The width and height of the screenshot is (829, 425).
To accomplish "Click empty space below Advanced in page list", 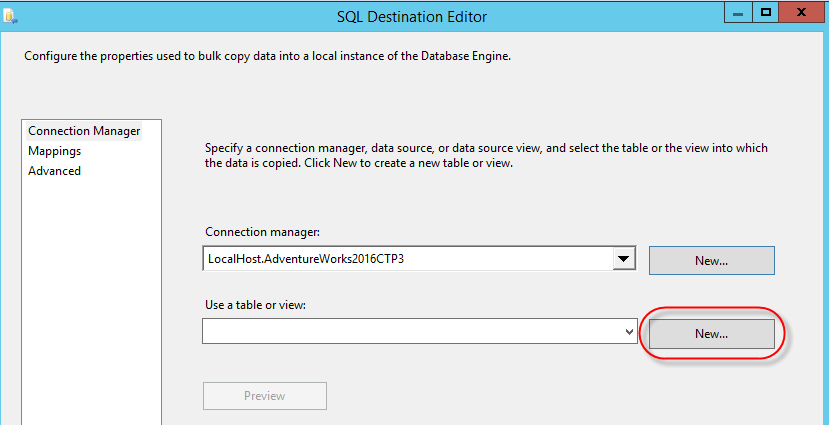I will 90,300.
